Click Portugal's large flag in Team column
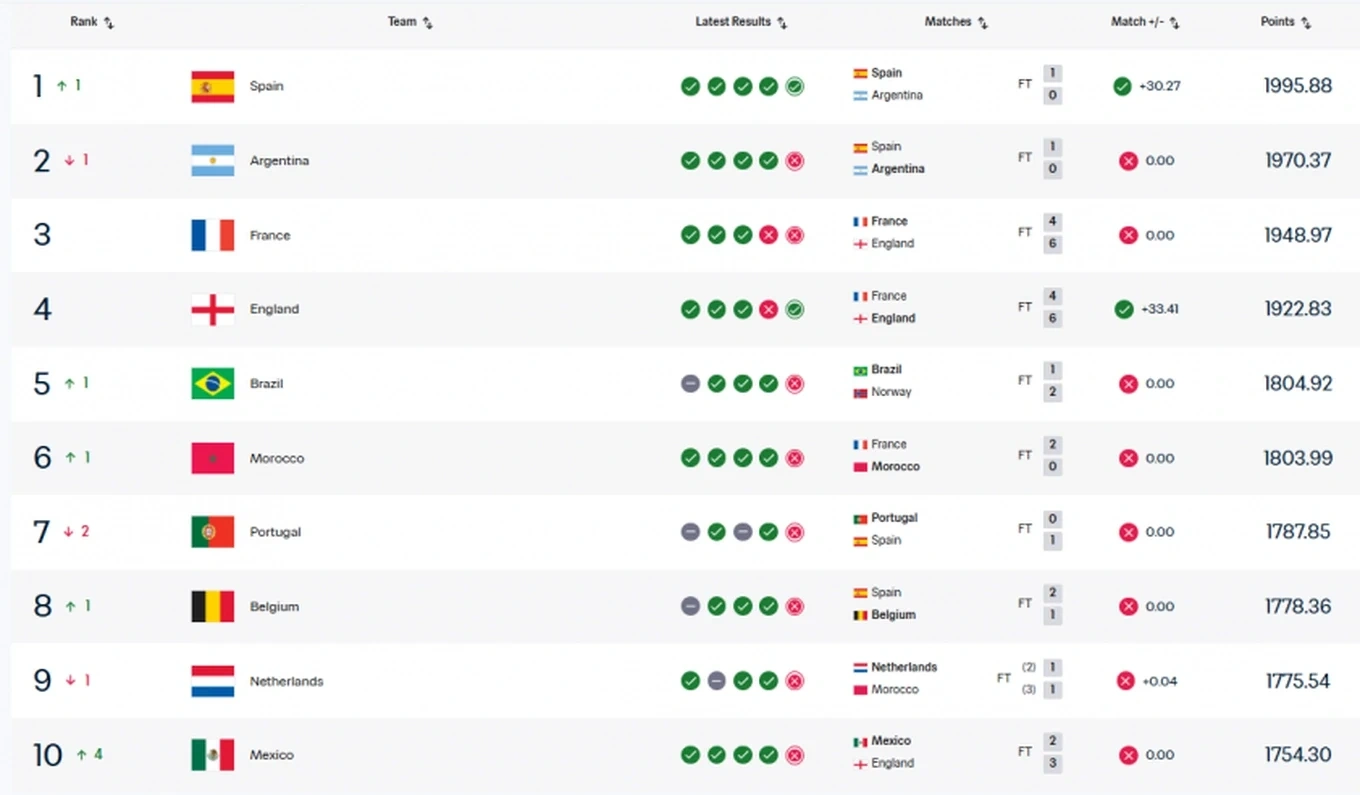The height and width of the screenshot is (795, 1360). click(x=213, y=532)
